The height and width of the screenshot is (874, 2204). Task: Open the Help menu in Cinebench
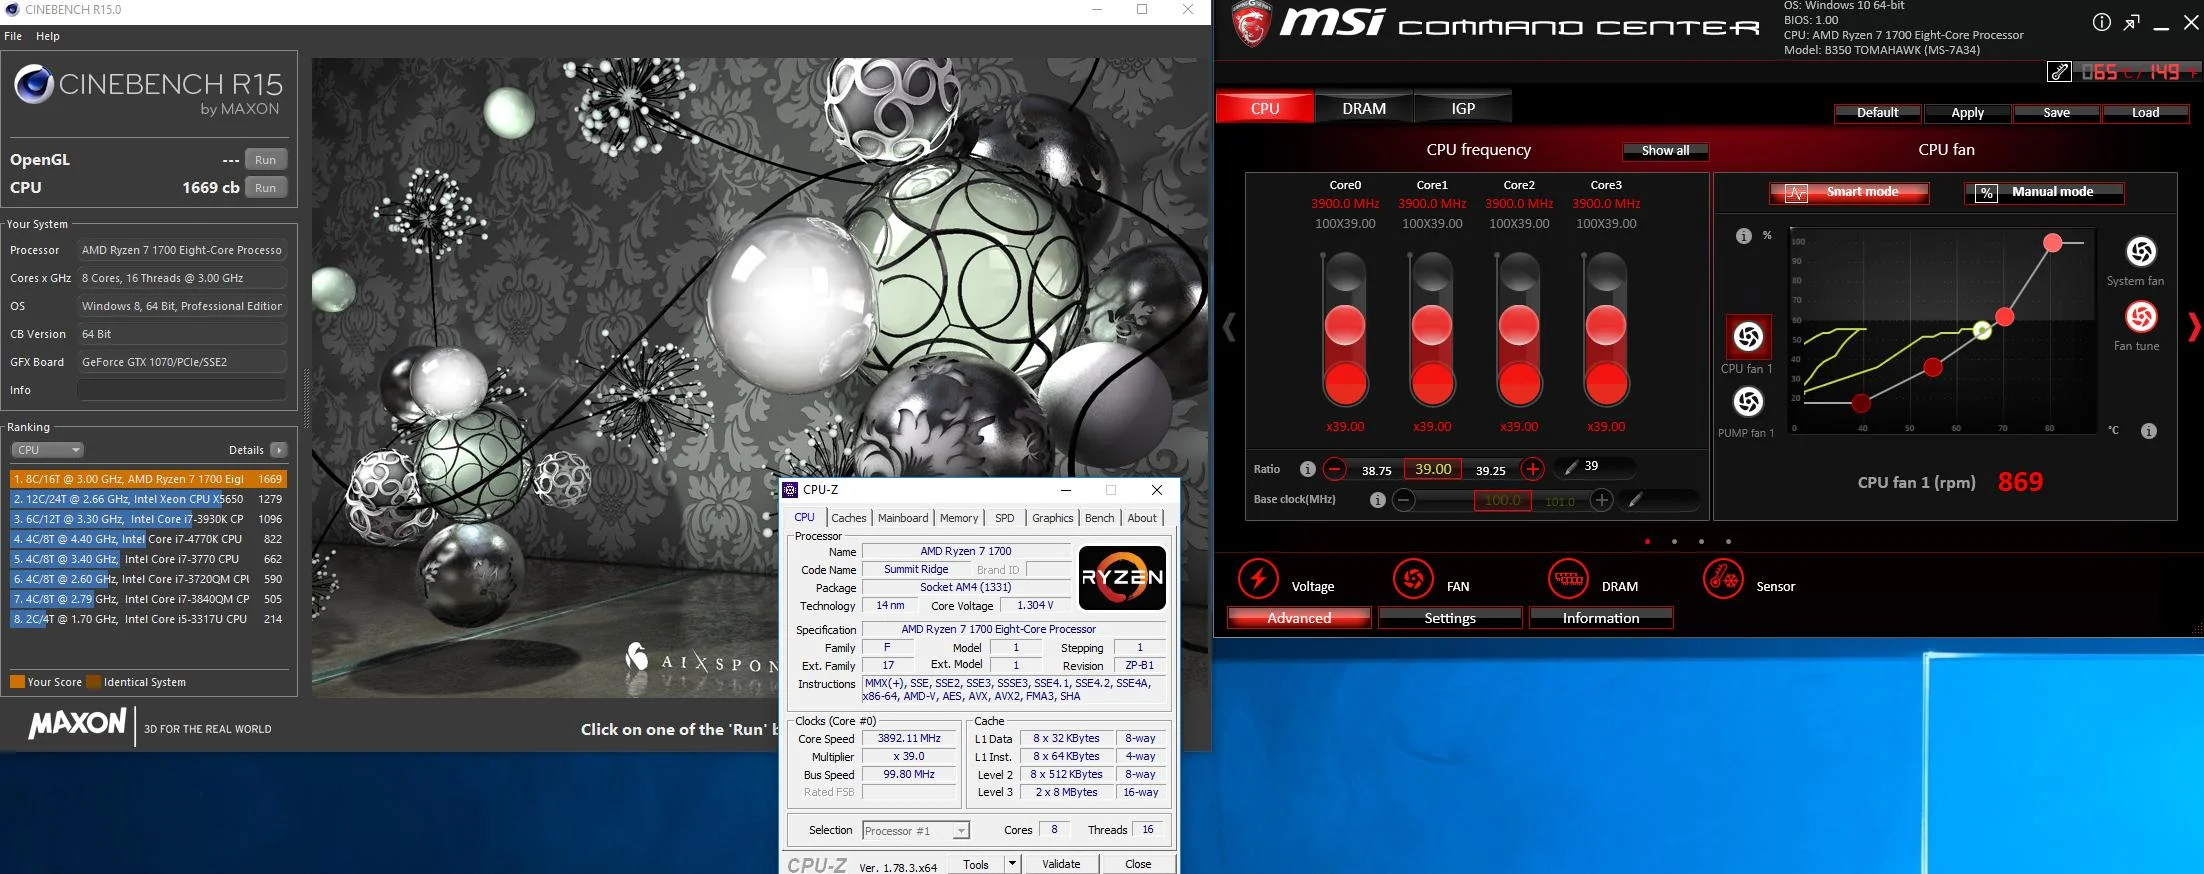click(48, 36)
